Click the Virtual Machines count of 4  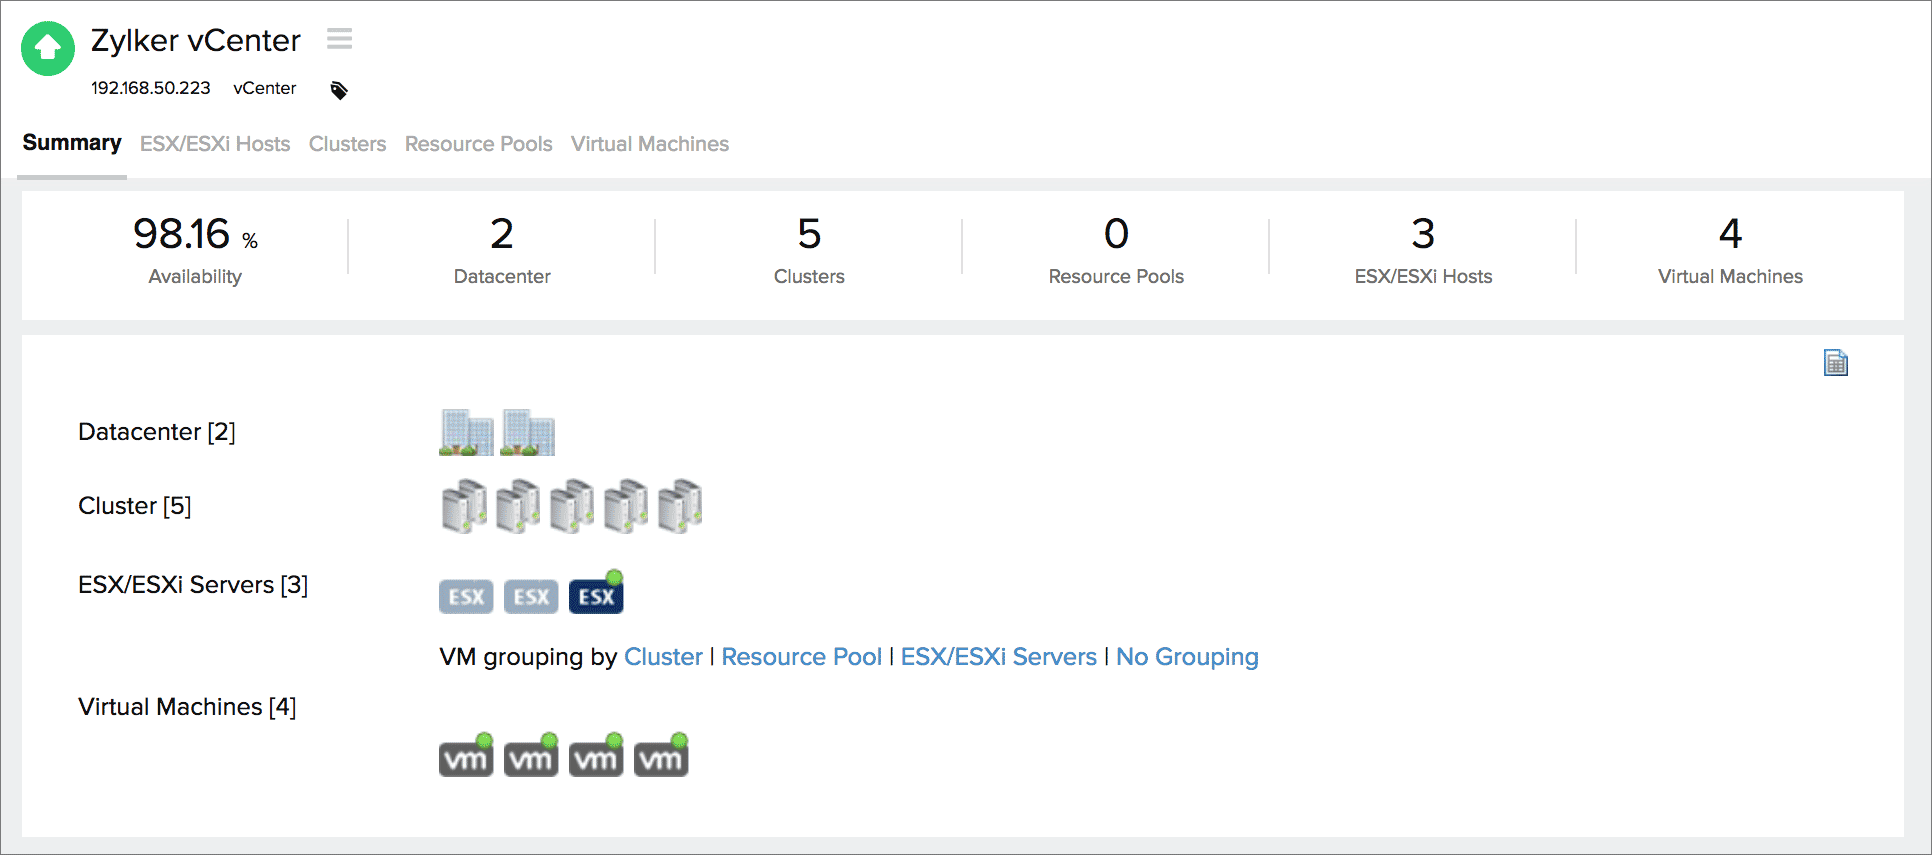point(1730,235)
